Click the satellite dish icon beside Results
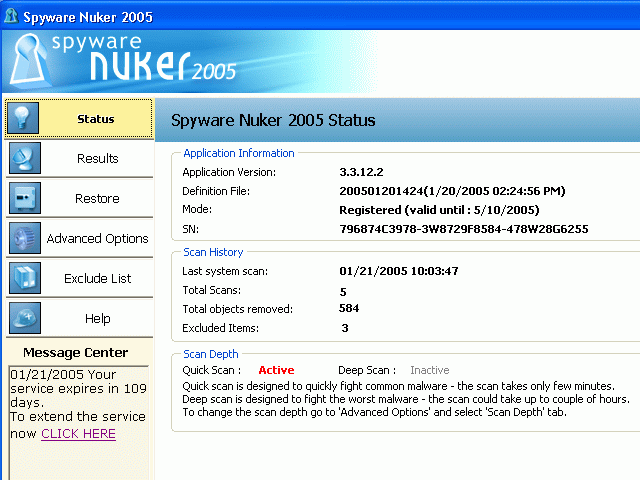 (25, 158)
